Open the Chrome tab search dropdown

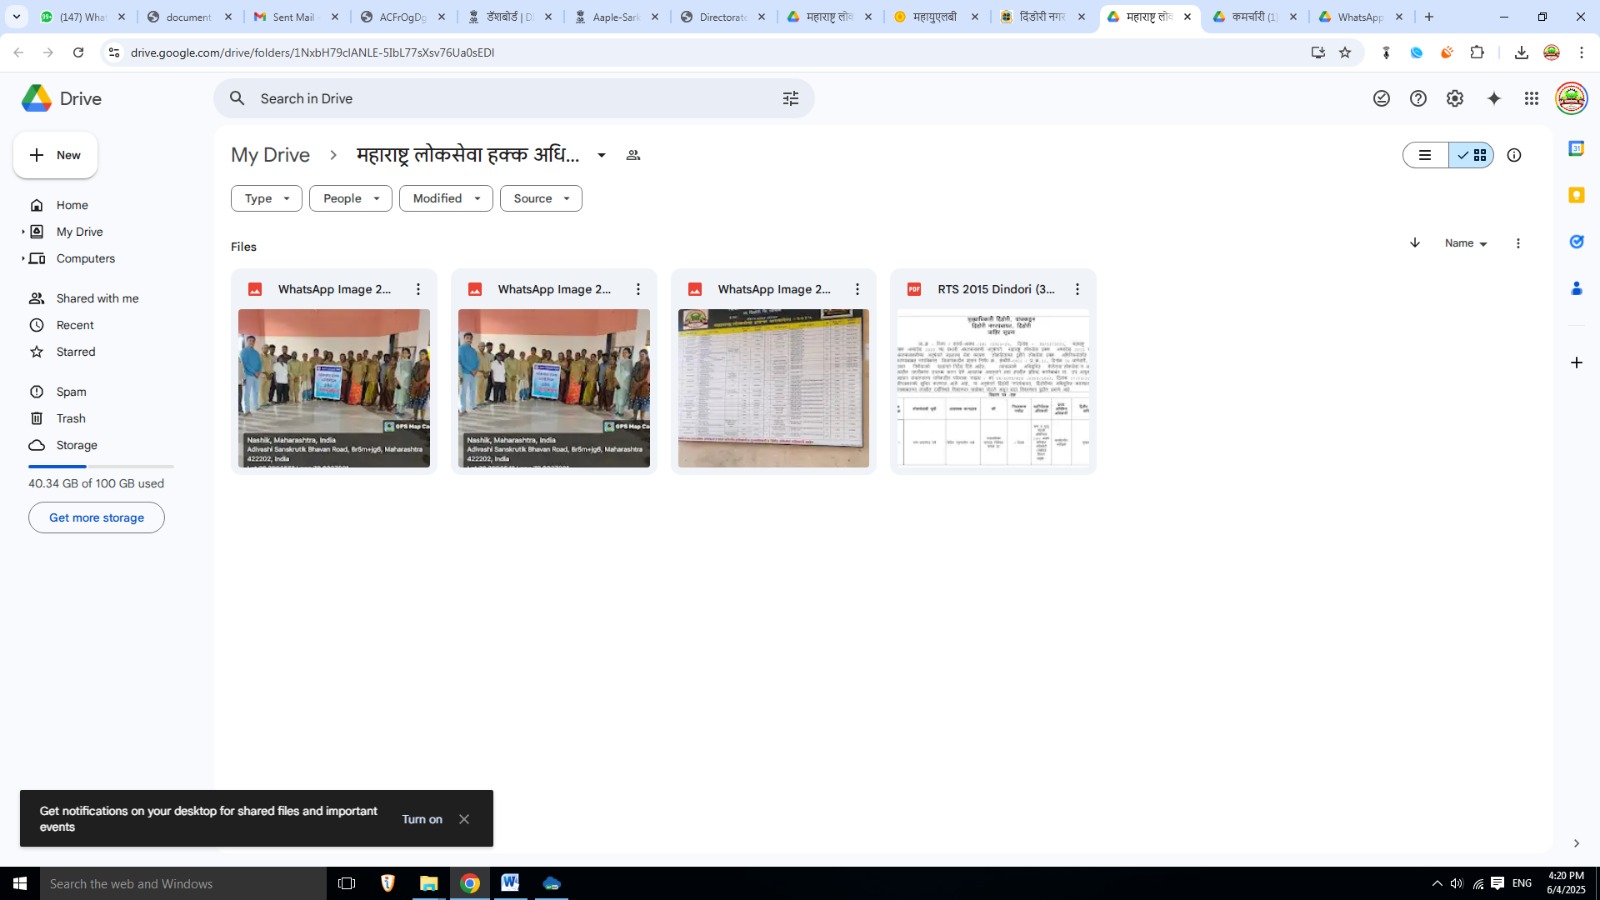(16, 16)
